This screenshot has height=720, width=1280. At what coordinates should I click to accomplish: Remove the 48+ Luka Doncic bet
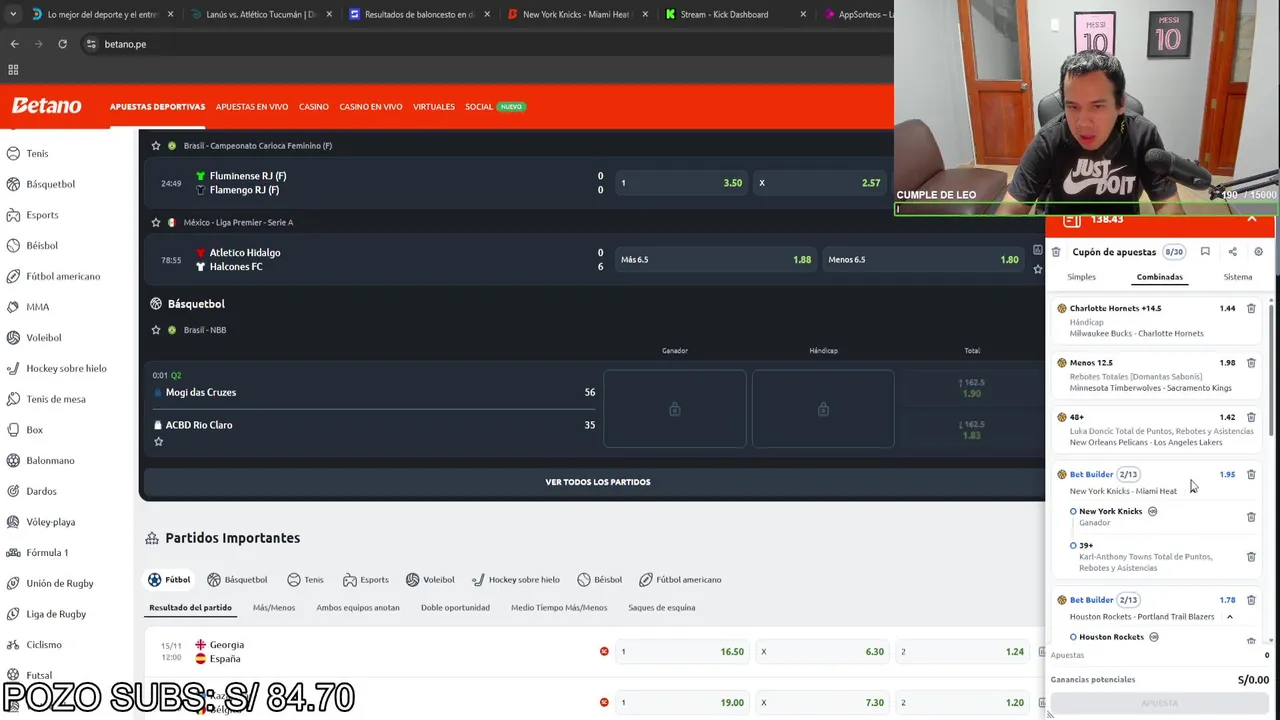tap(1251, 417)
